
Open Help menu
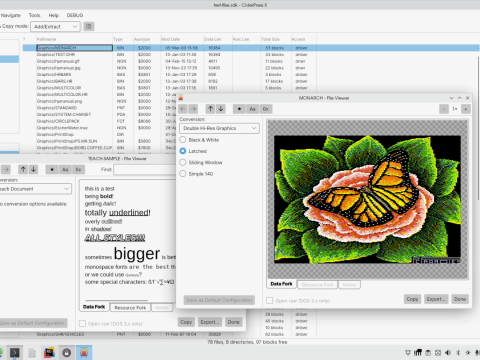pos(54,15)
